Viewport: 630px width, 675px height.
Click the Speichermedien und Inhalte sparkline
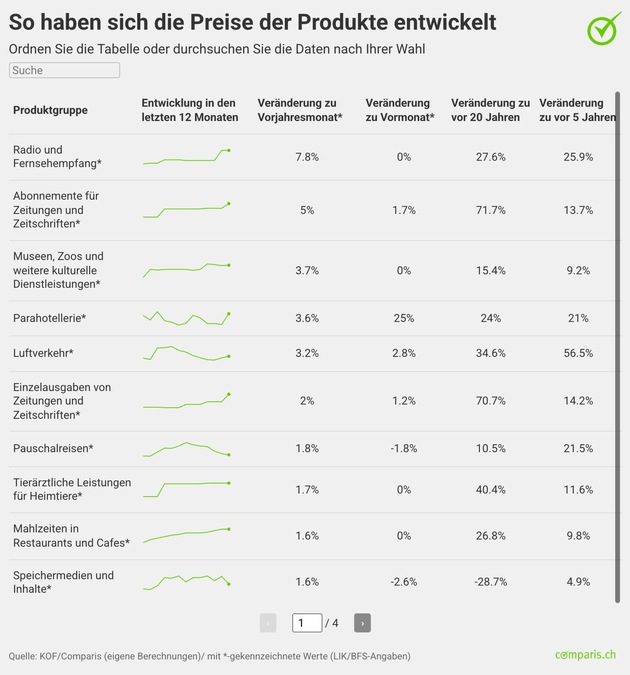pos(187,581)
